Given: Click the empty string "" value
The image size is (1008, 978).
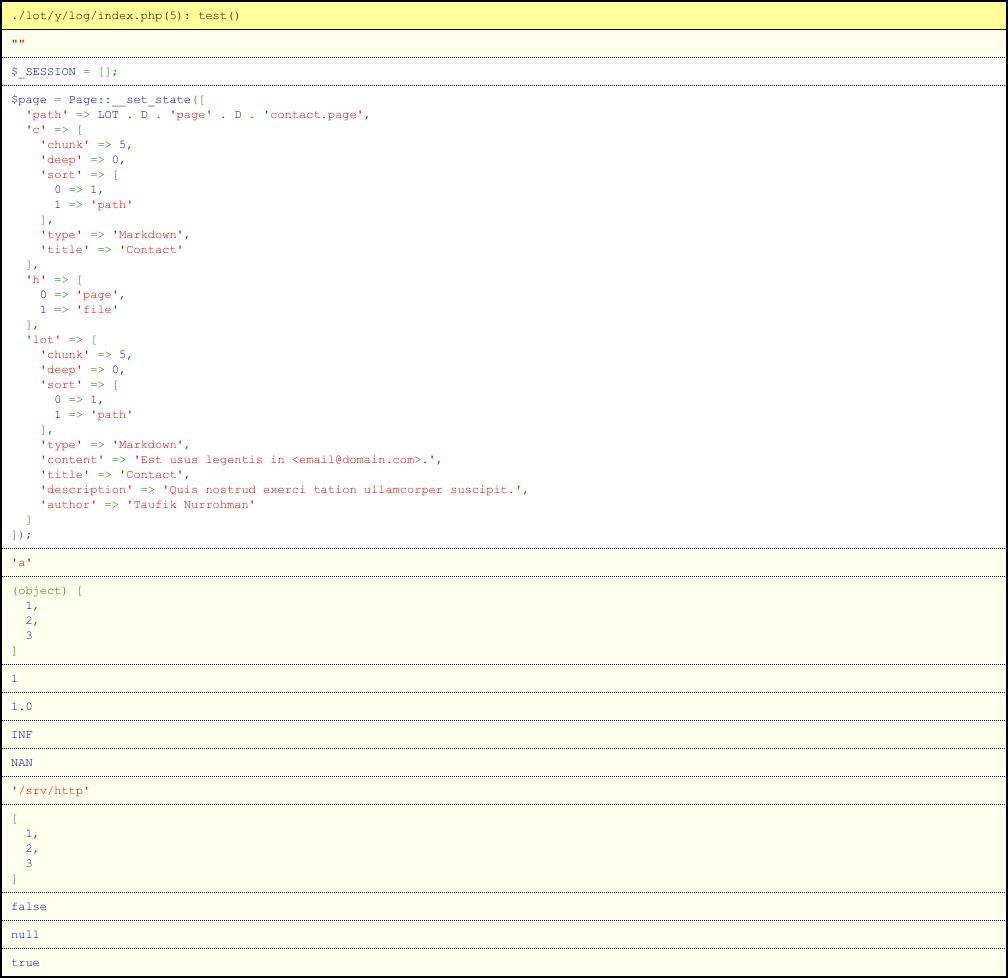Looking at the screenshot, I should click(18, 43).
